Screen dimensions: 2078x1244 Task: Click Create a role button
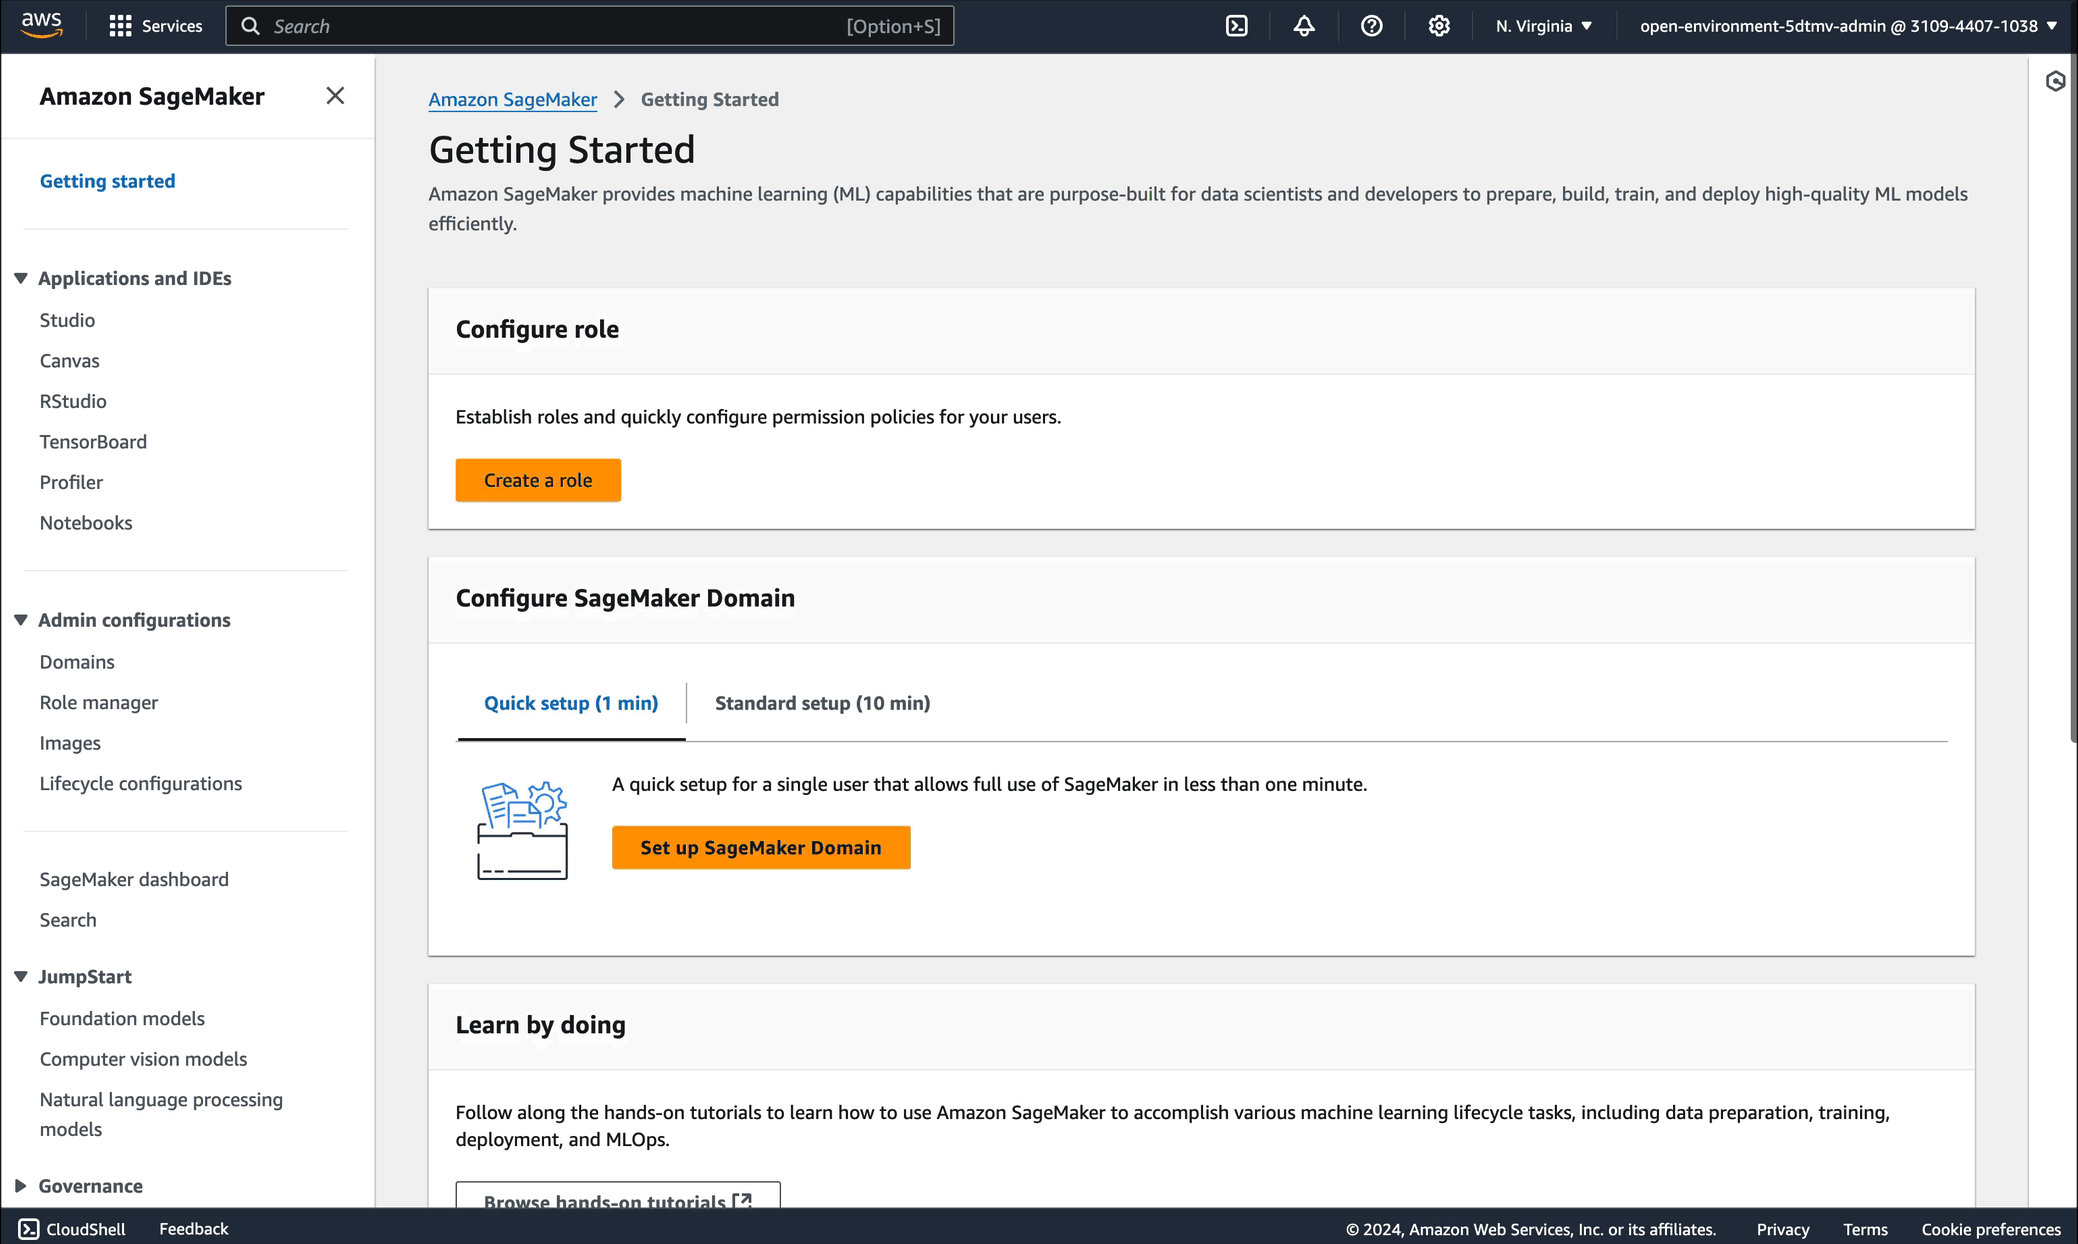pyautogui.click(x=538, y=480)
